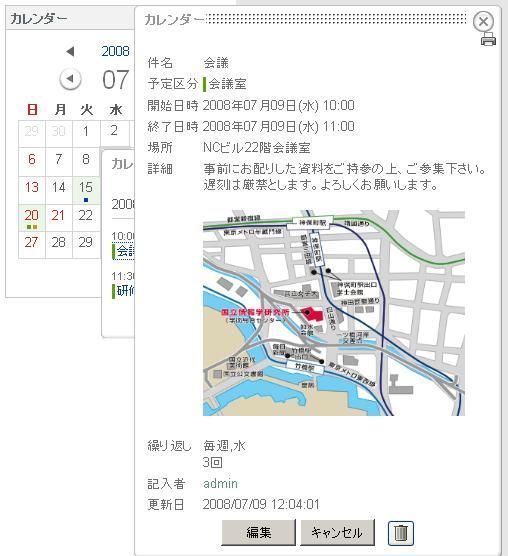This screenshot has width=508, height=556.
Task: Click the printer icon in event dialog
Action: coord(488,39)
